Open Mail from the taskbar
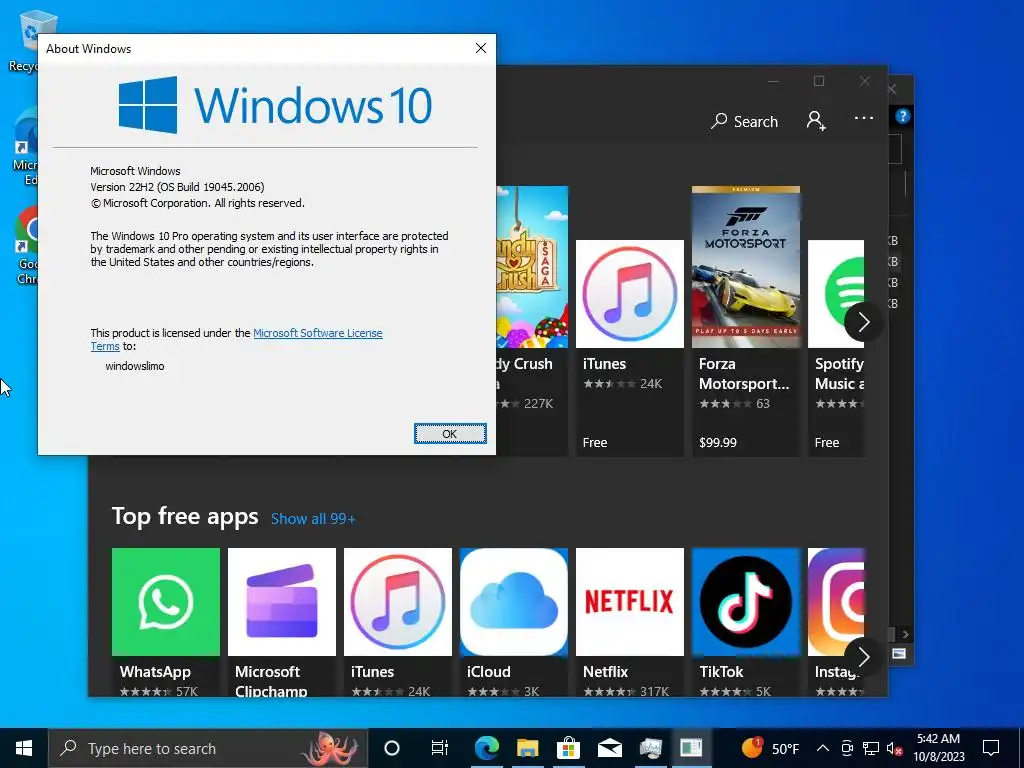 pyautogui.click(x=610, y=748)
